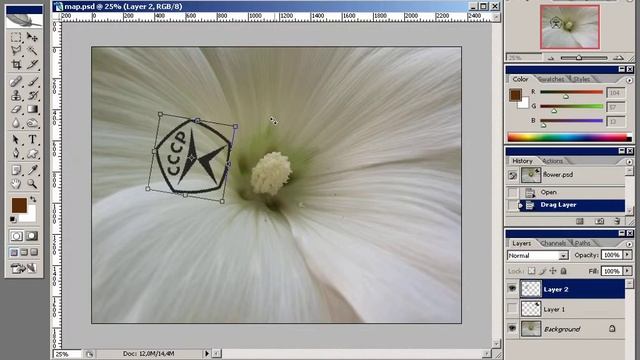
Task: Choose Full Screen mode button
Action: point(34,252)
